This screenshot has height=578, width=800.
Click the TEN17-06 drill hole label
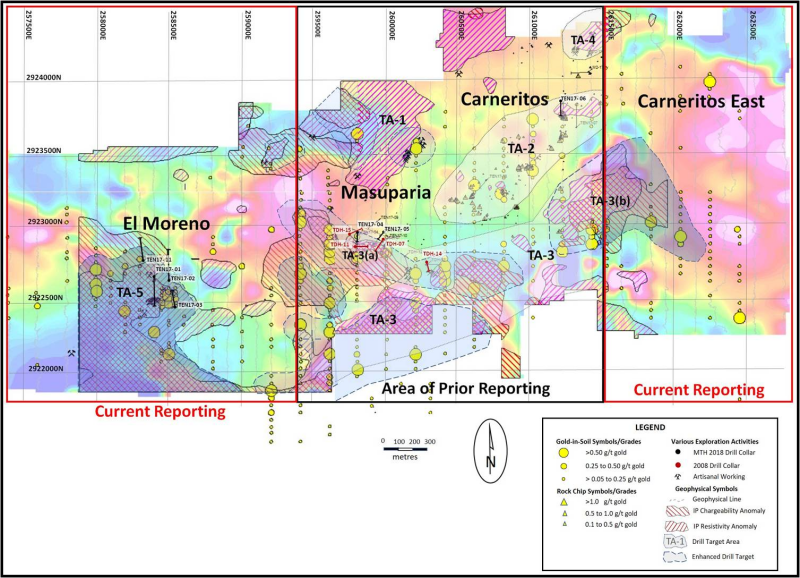click(573, 98)
